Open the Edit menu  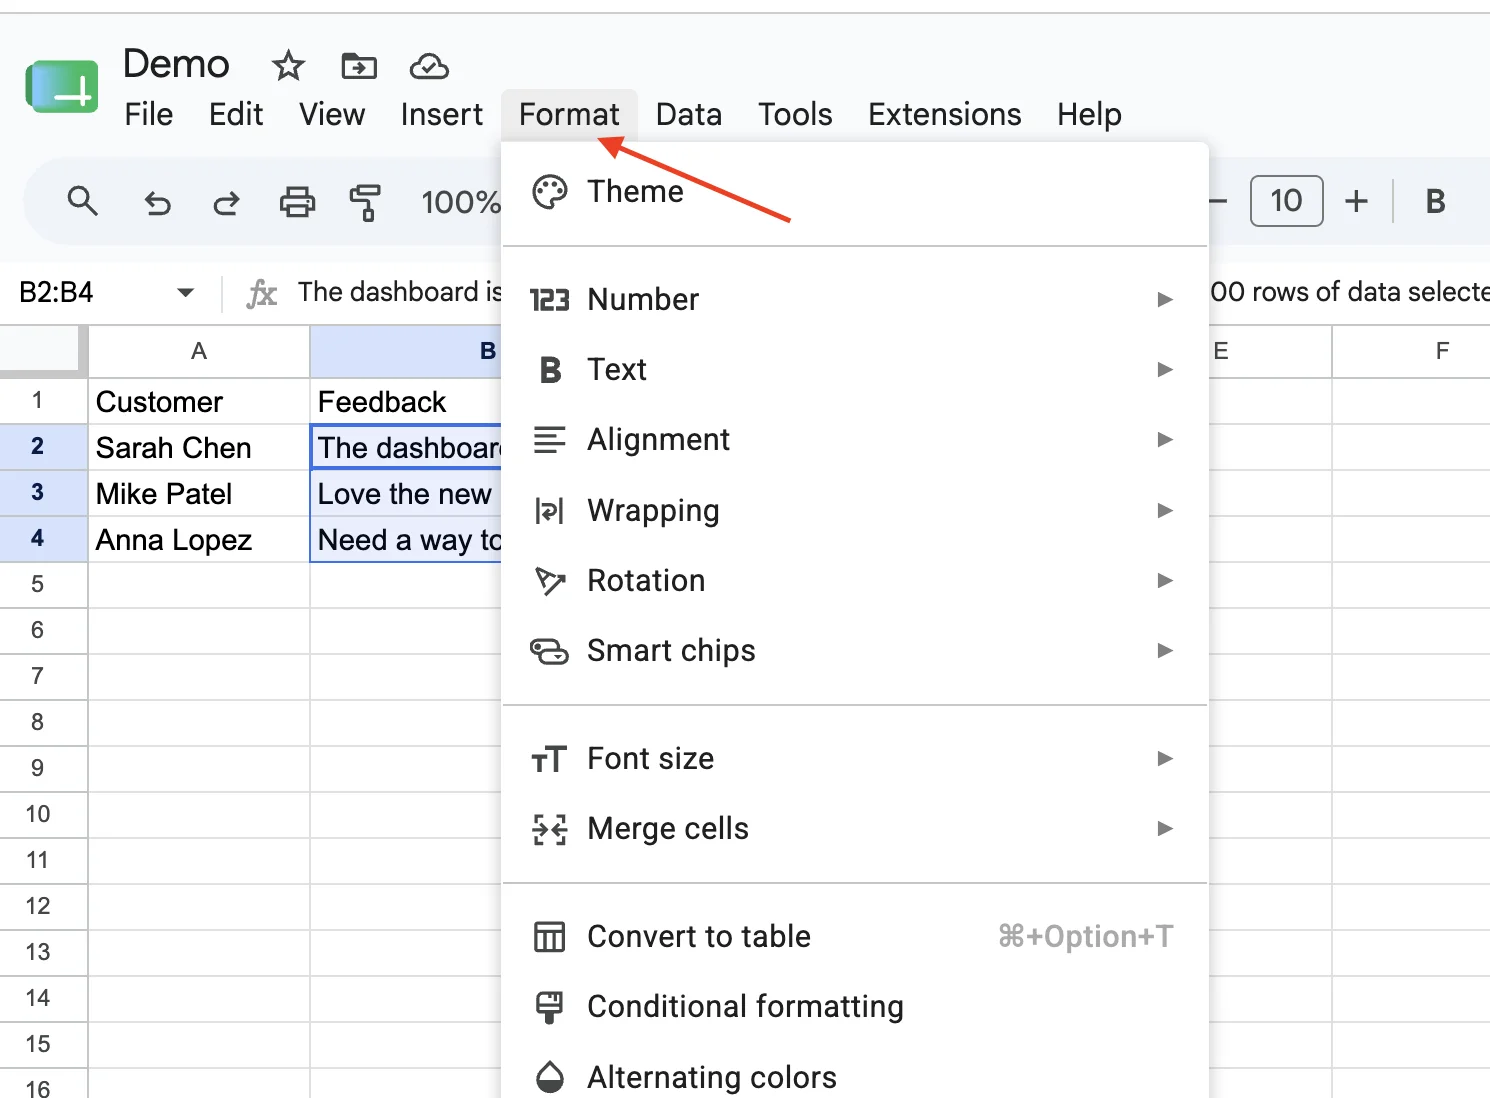click(x=236, y=115)
